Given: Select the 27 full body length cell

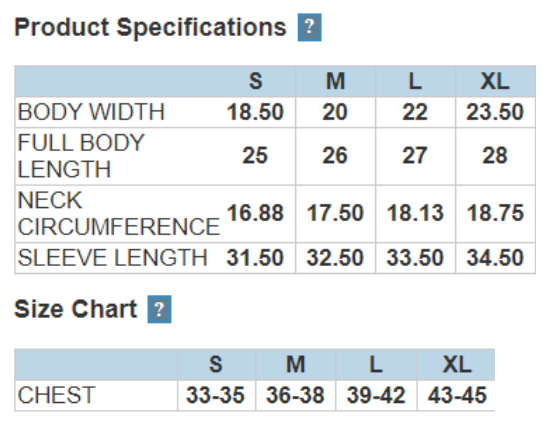Looking at the screenshot, I should click(415, 156).
